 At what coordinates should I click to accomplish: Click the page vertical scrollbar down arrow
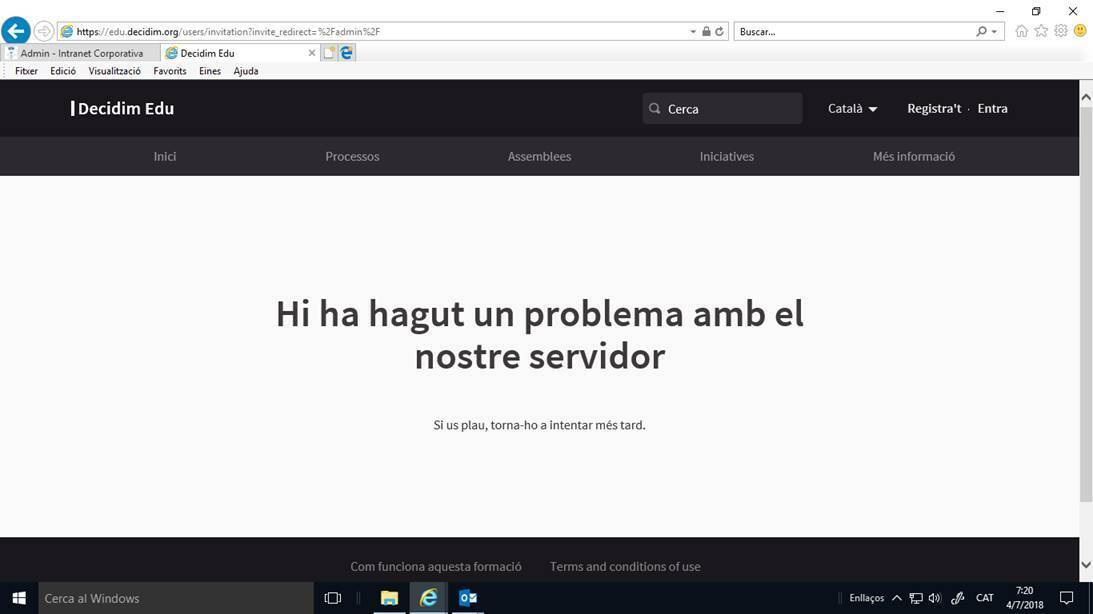pos(1086,565)
